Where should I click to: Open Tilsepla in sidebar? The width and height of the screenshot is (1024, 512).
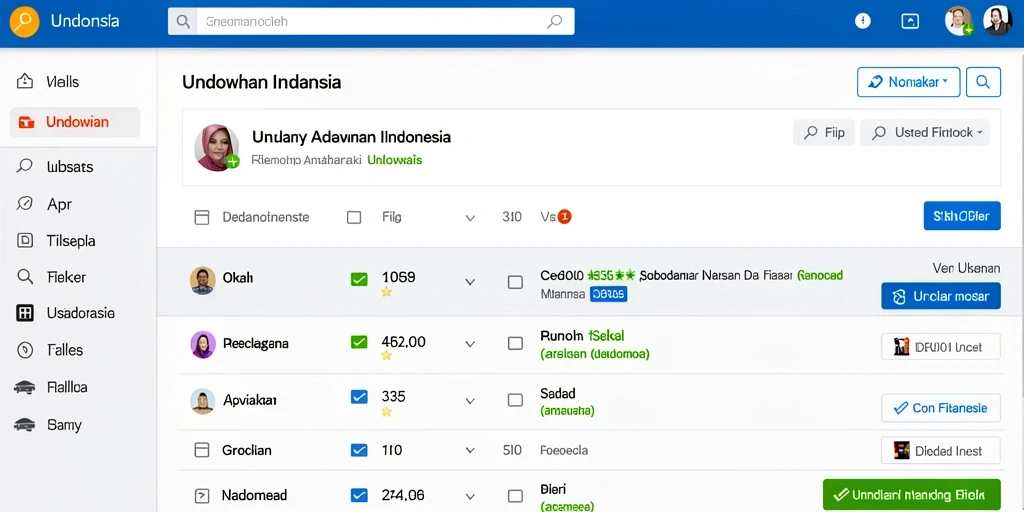[x=71, y=241]
